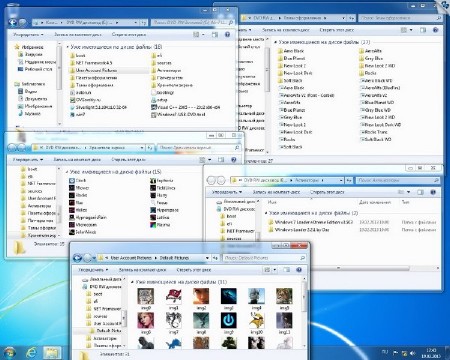Sort by the Имя column in Активаторы window
The width and height of the screenshot is (450, 360).
point(272,202)
